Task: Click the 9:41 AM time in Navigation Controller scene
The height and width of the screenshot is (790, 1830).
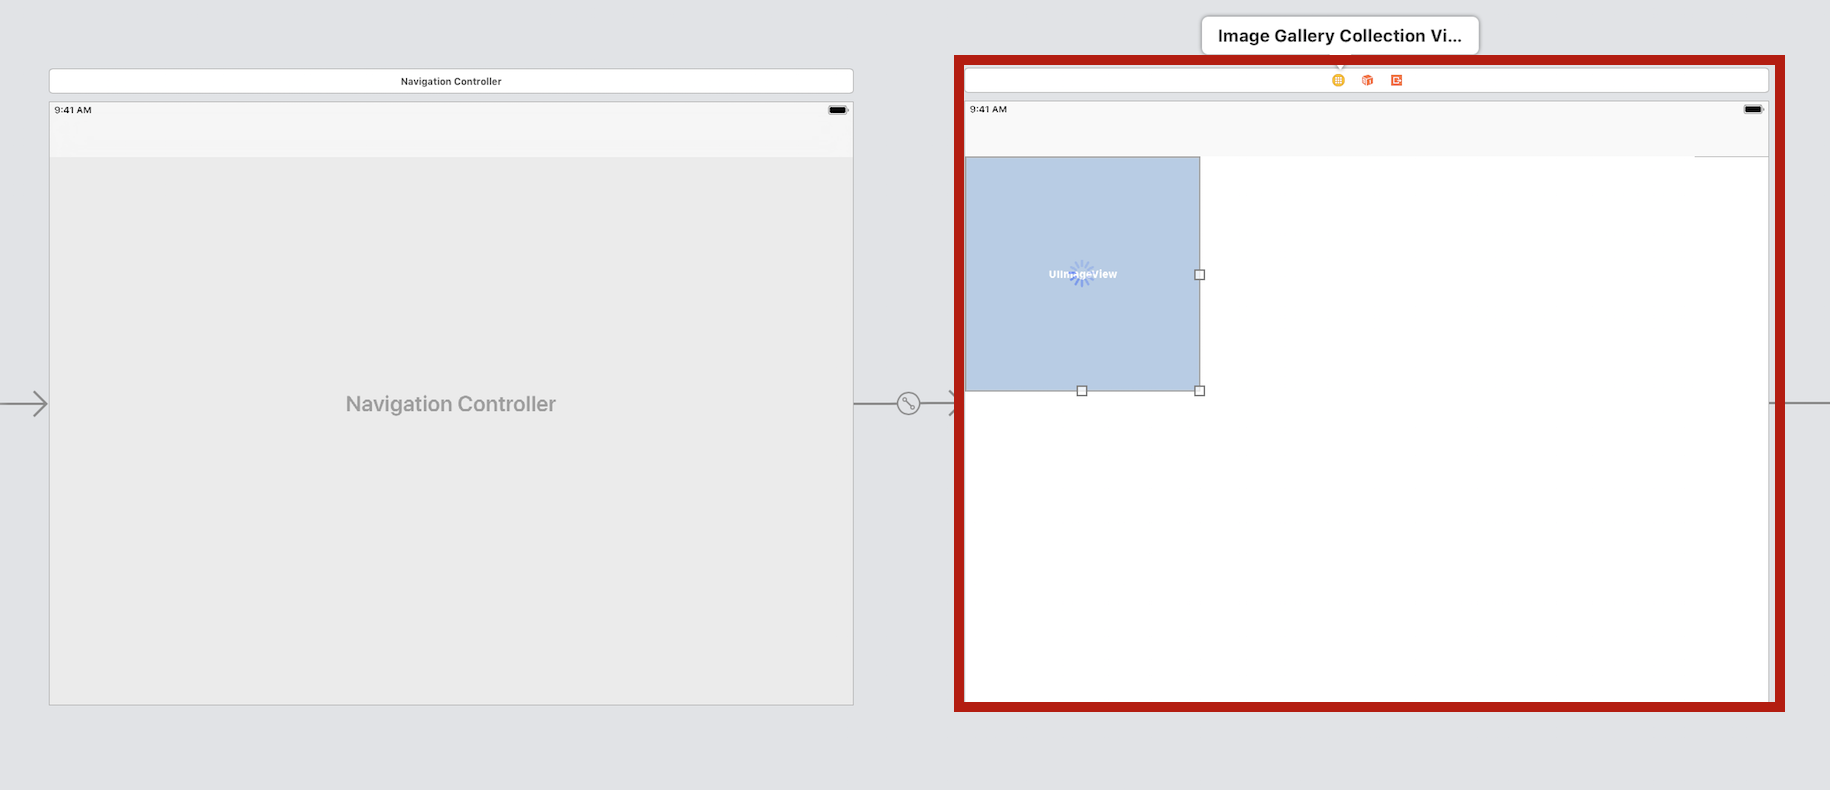Action: pyautogui.click(x=73, y=110)
